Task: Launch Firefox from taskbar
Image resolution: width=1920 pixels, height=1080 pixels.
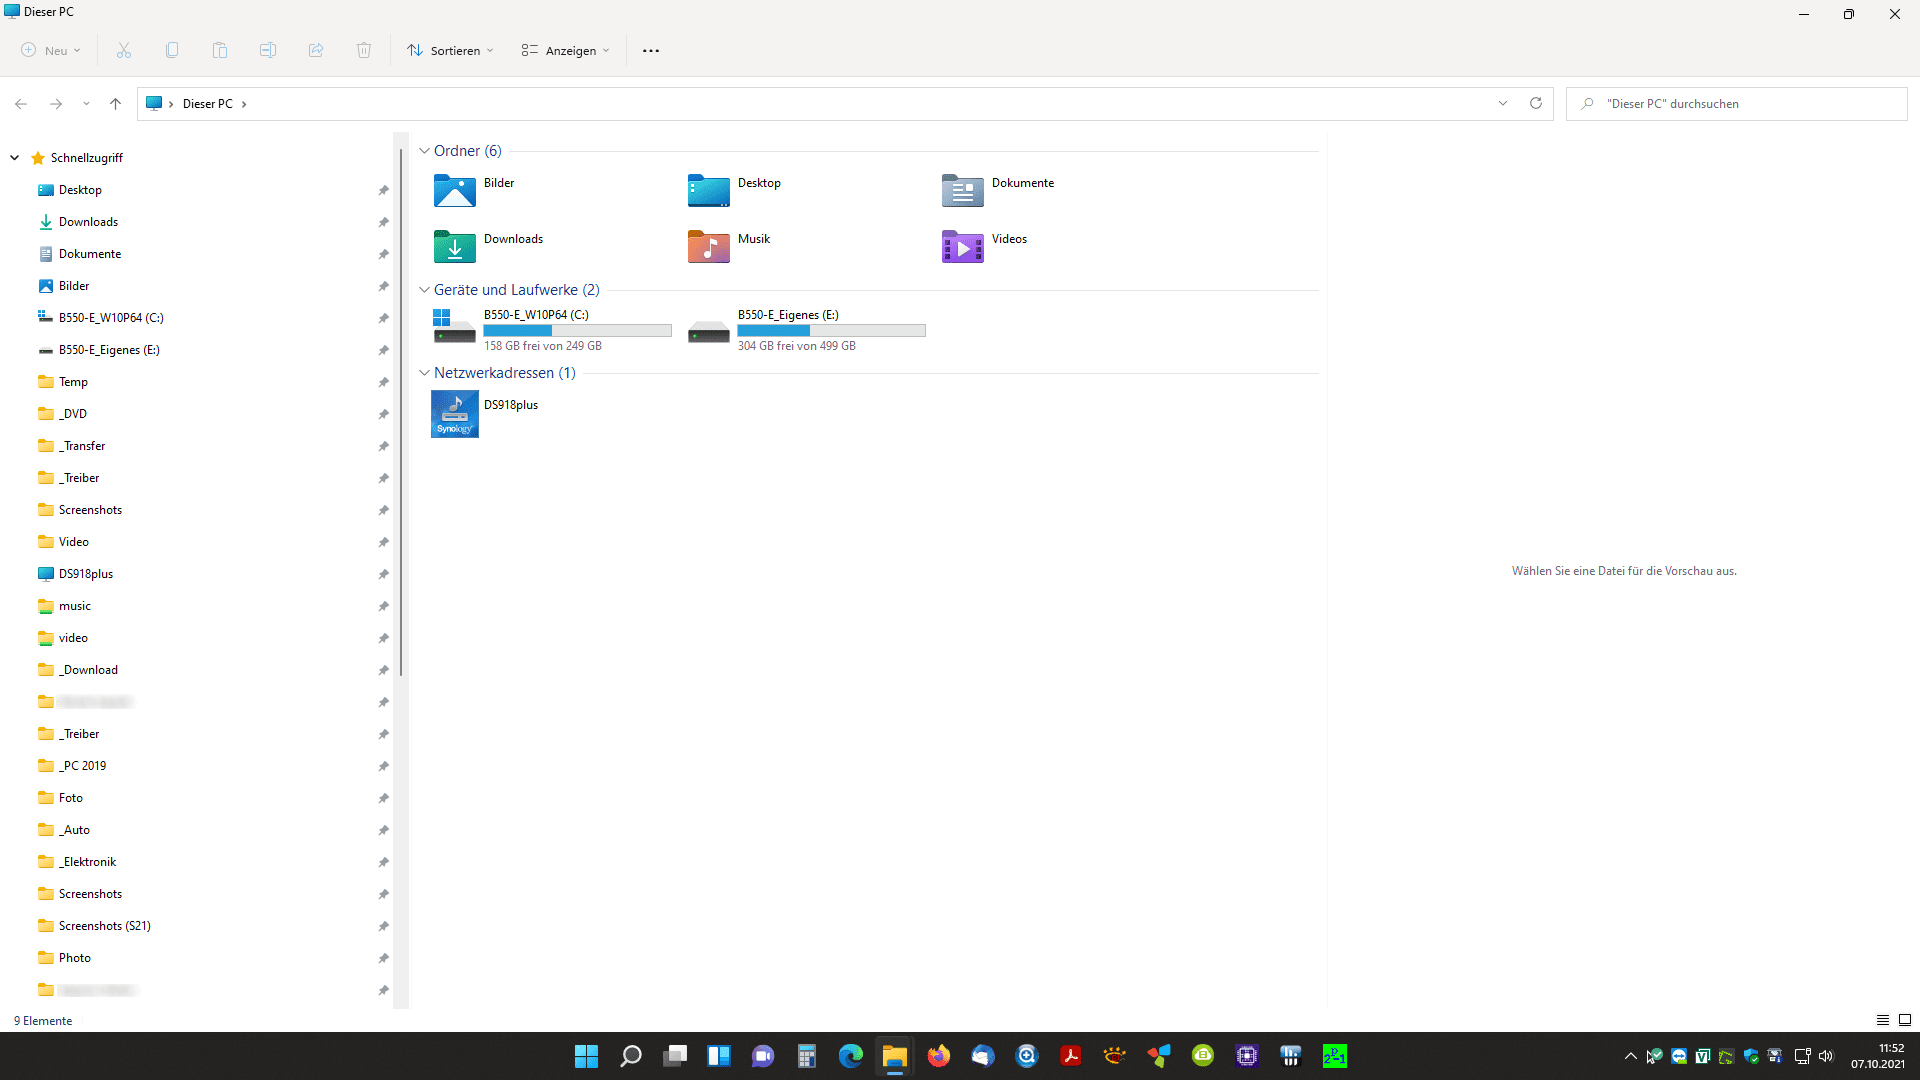Action: click(x=939, y=1056)
